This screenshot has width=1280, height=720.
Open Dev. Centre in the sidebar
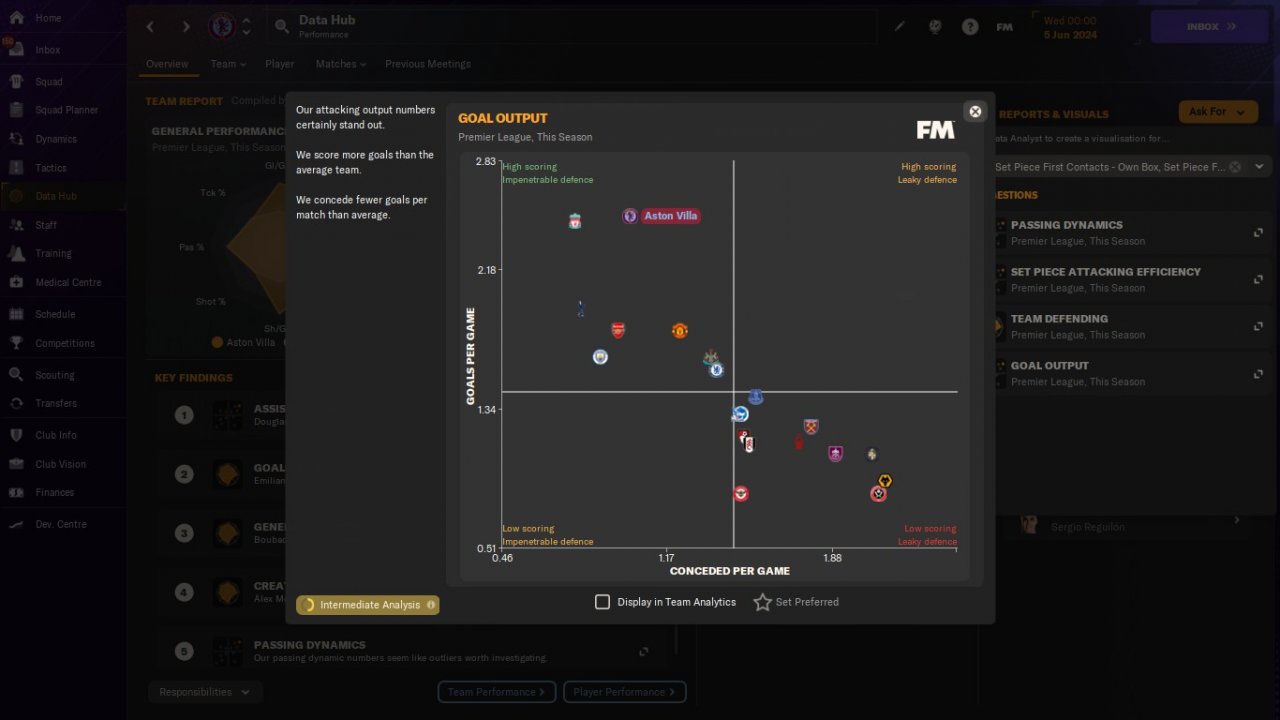pyautogui.click(x=61, y=524)
